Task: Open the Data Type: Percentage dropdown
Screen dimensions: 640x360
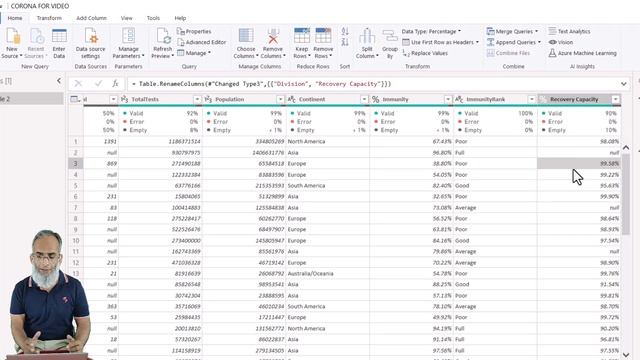Action: [x=431, y=31]
